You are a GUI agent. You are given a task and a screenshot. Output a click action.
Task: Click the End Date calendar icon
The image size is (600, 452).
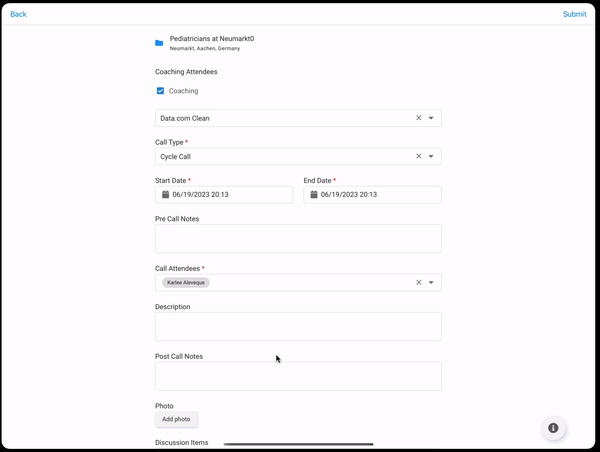click(314, 195)
